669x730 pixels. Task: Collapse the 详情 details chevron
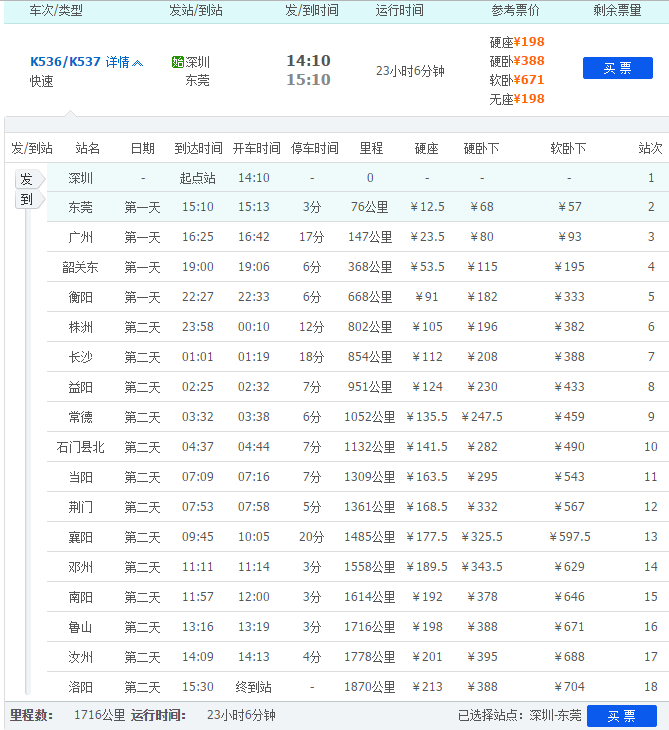click(x=137, y=63)
